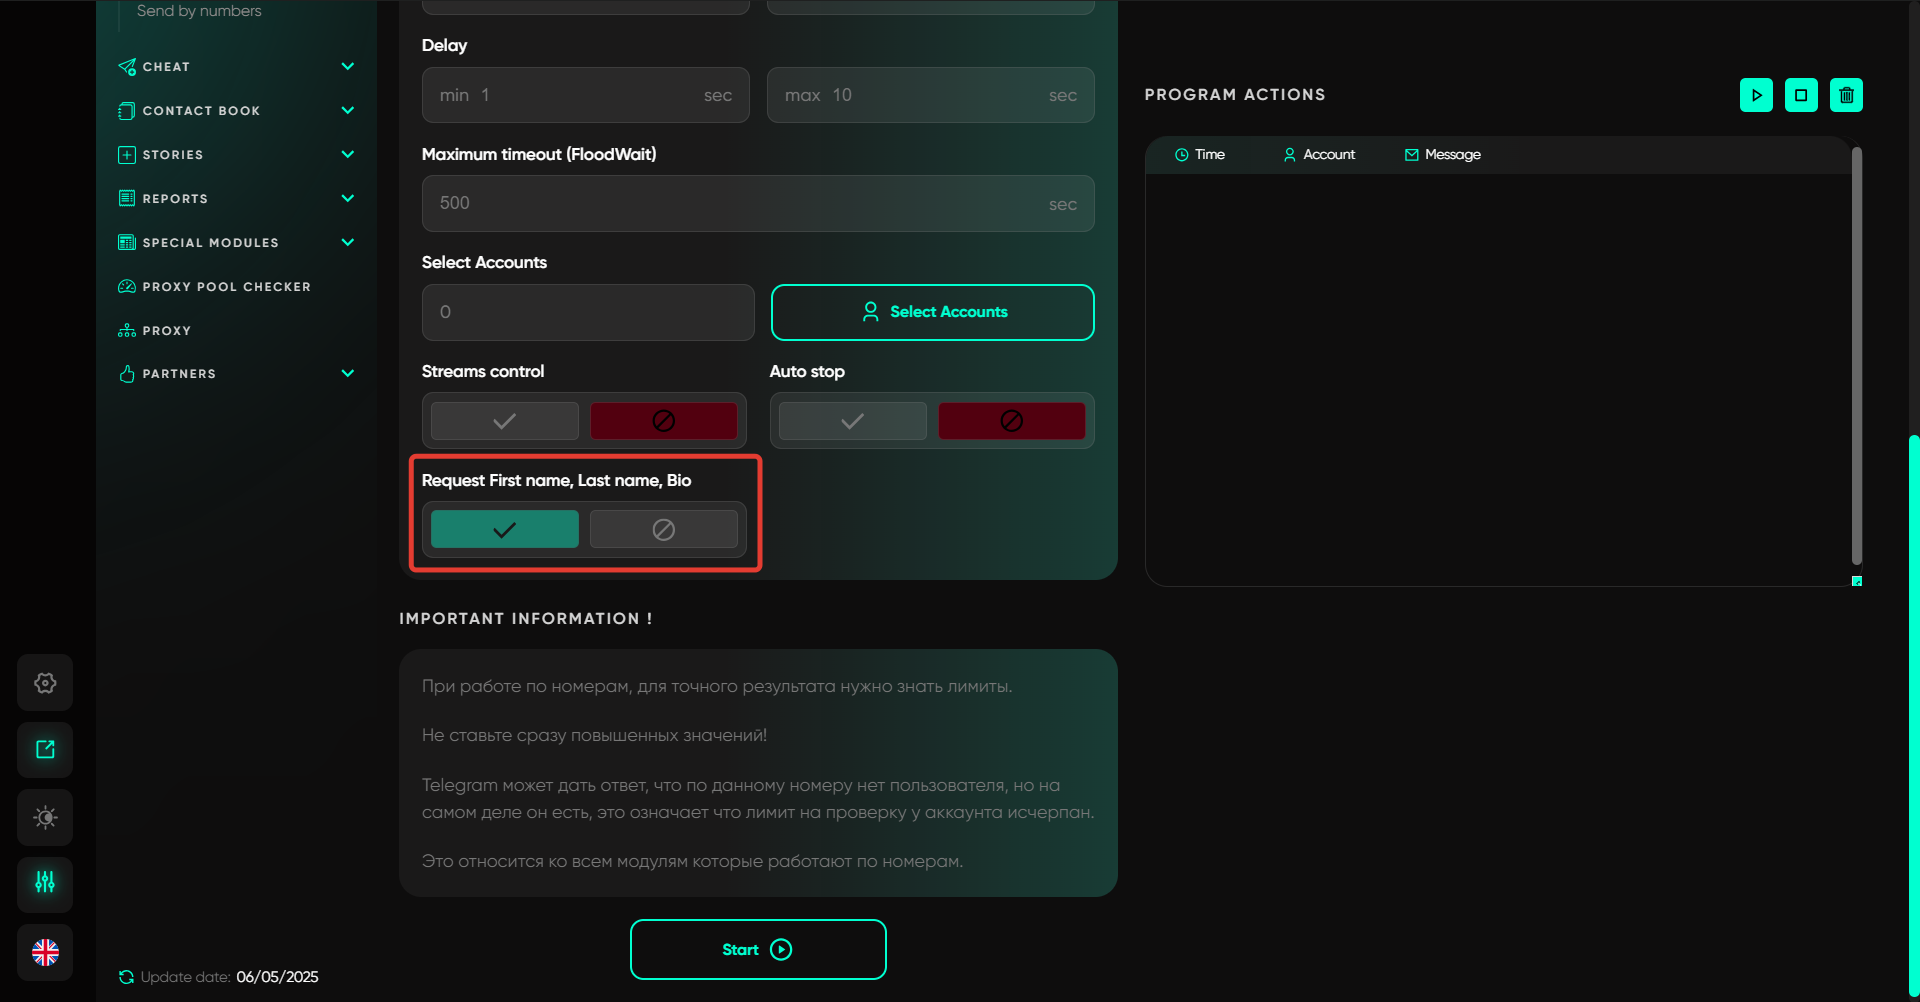Screen dimensions: 1920x1002
Task: Click the Select Accounts button
Action: tap(932, 312)
